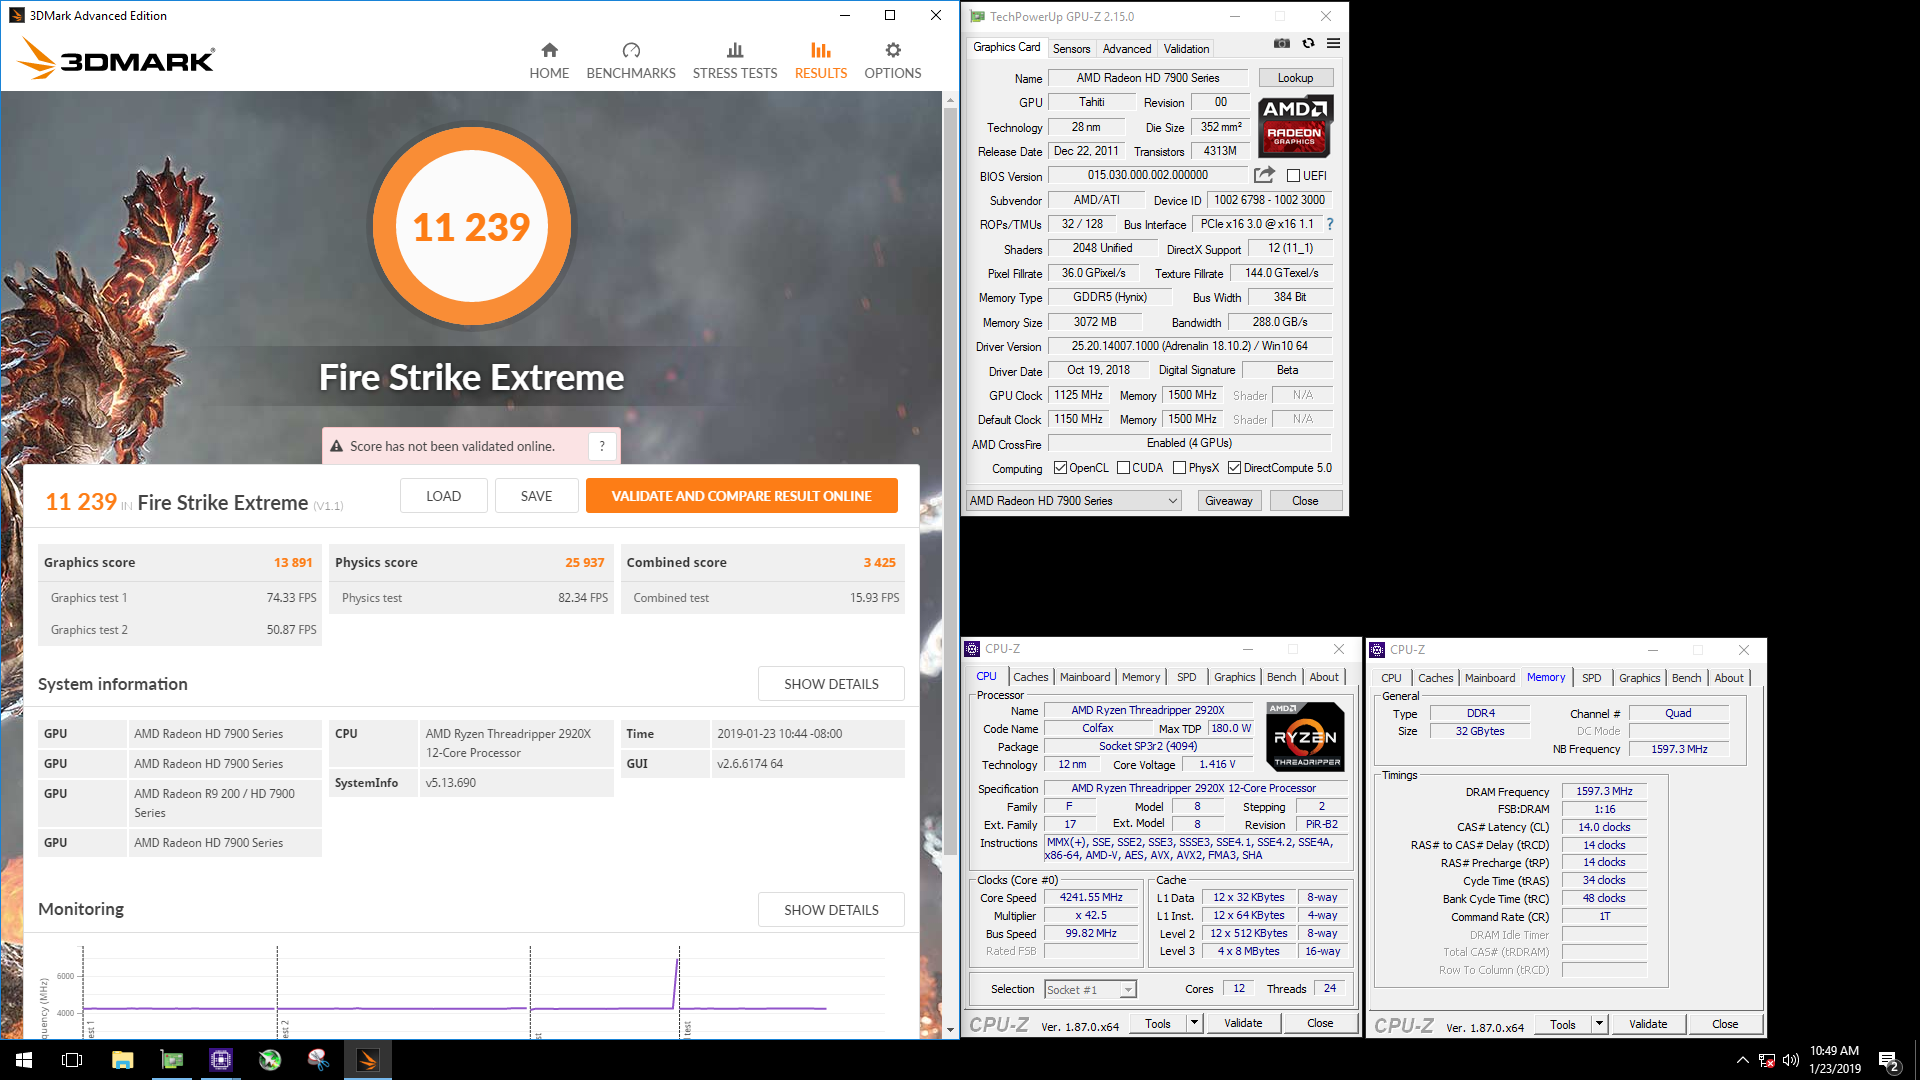Open the OPTIONS gear icon

(893, 50)
